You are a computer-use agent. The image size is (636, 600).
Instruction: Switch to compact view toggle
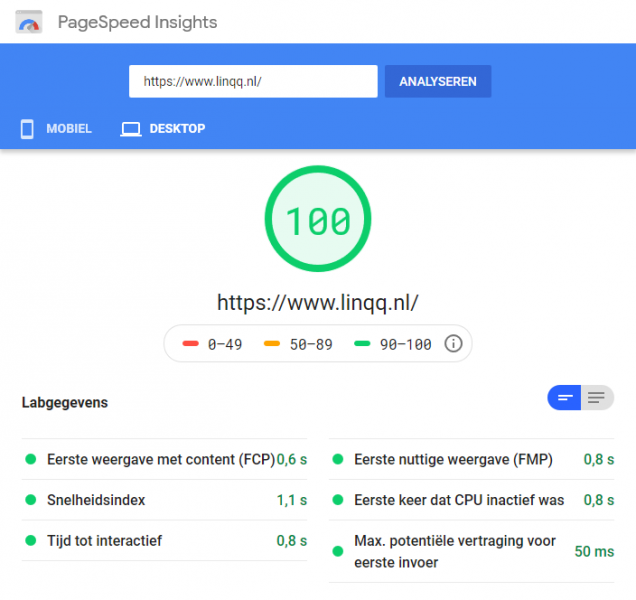(564, 398)
